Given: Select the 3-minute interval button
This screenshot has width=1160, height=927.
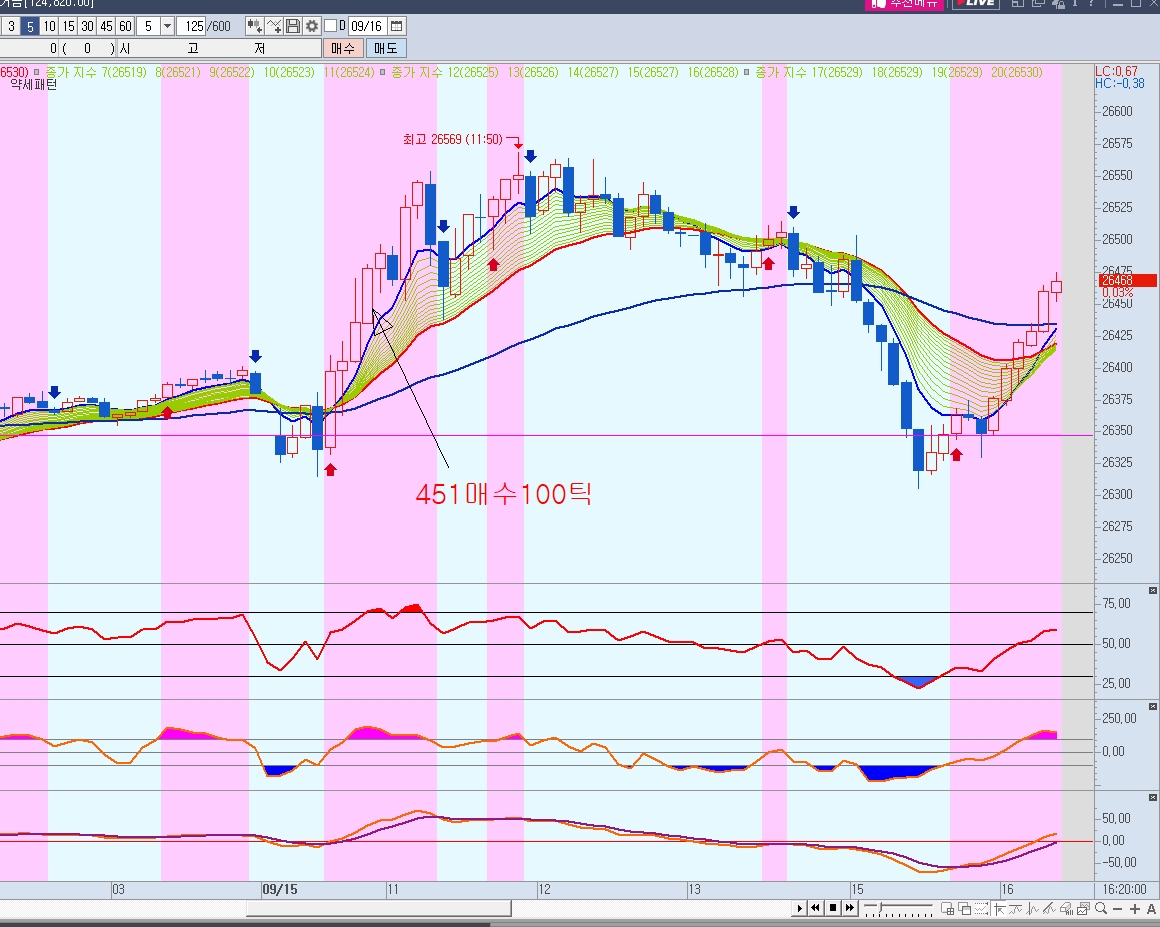Looking at the screenshot, I should 11,27.
